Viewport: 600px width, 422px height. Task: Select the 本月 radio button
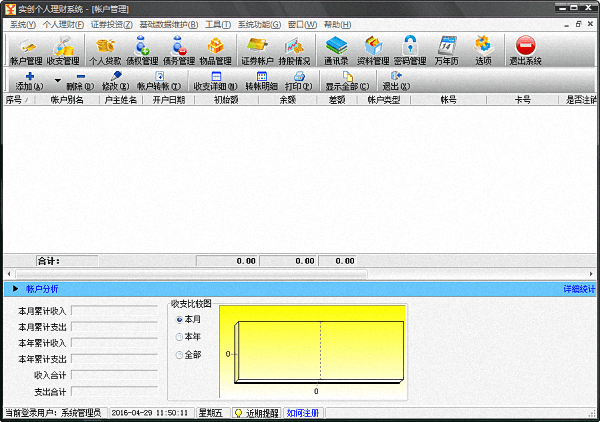tap(180, 319)
